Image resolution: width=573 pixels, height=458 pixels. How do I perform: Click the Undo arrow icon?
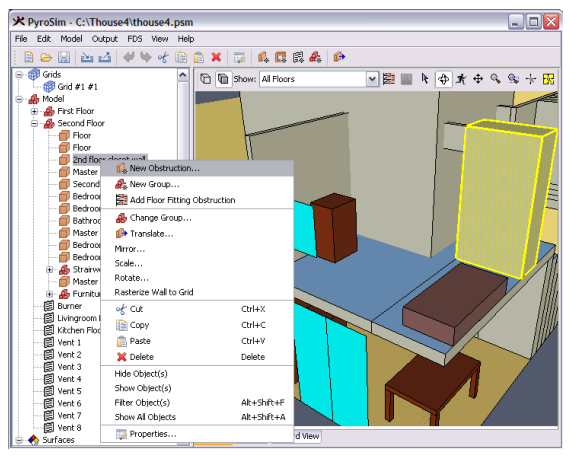point(129,57)
